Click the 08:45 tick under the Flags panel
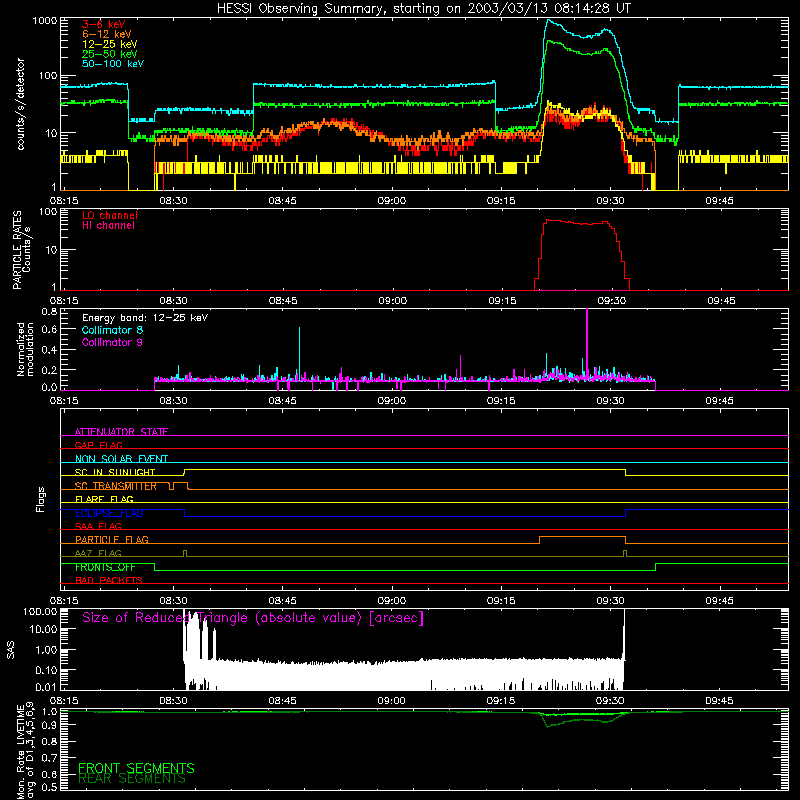 pyautogui.click(x=282, y=601)
